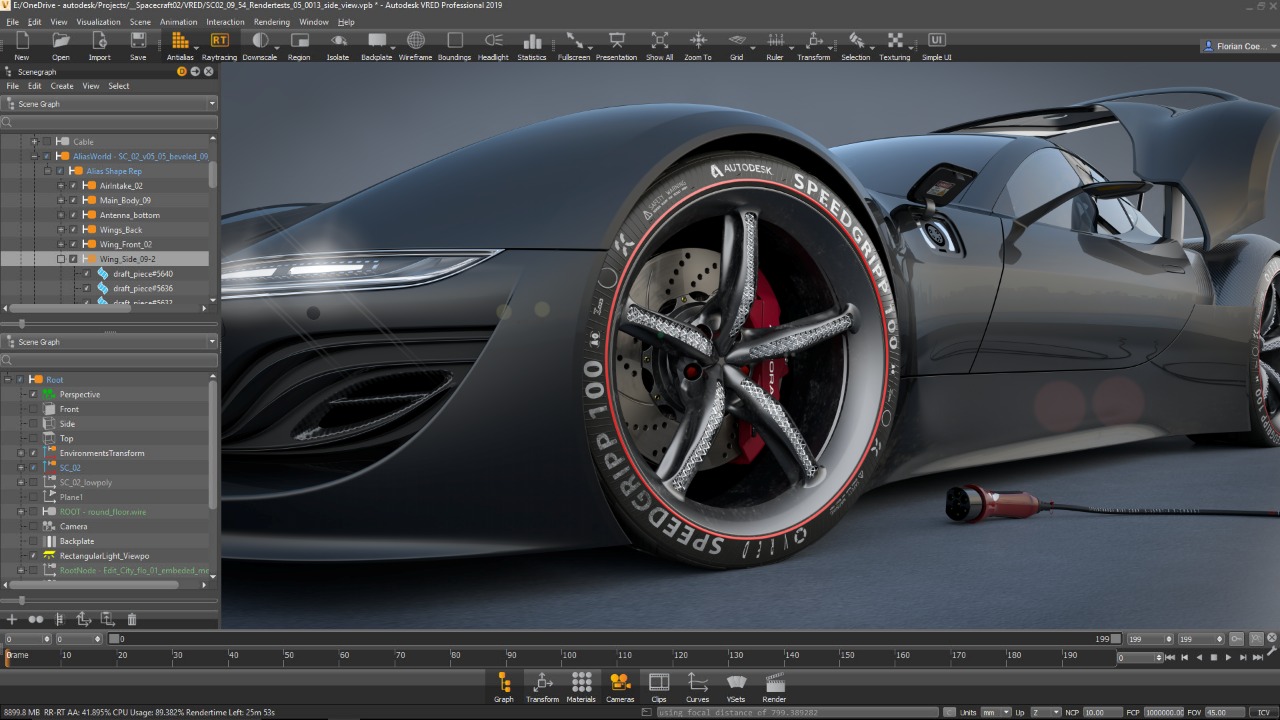Open the VSets module
This screenshot has height=720, width=1280.
point(736,687)
